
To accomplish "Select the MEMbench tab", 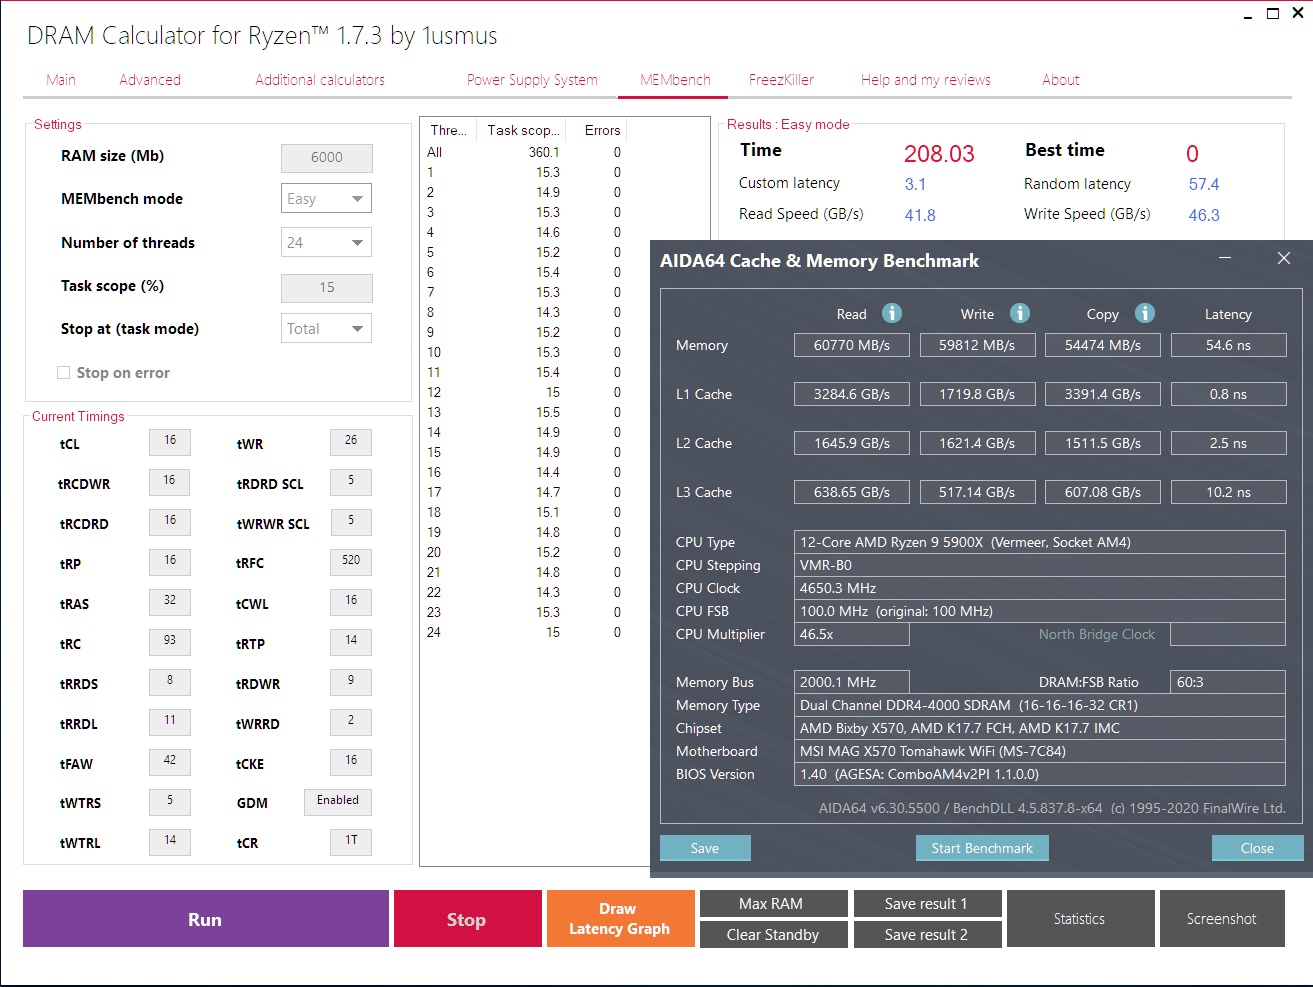I will pos(675,80).
